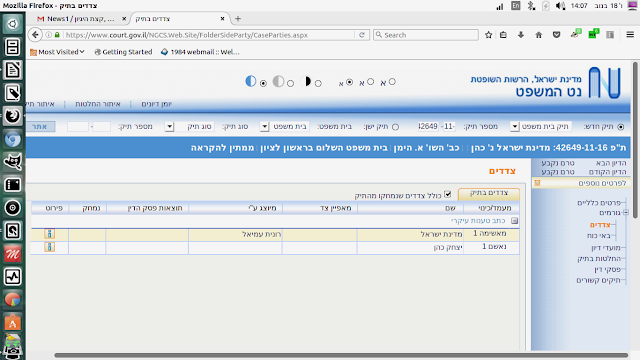Select the selected small א font radio

click(349, 82)
